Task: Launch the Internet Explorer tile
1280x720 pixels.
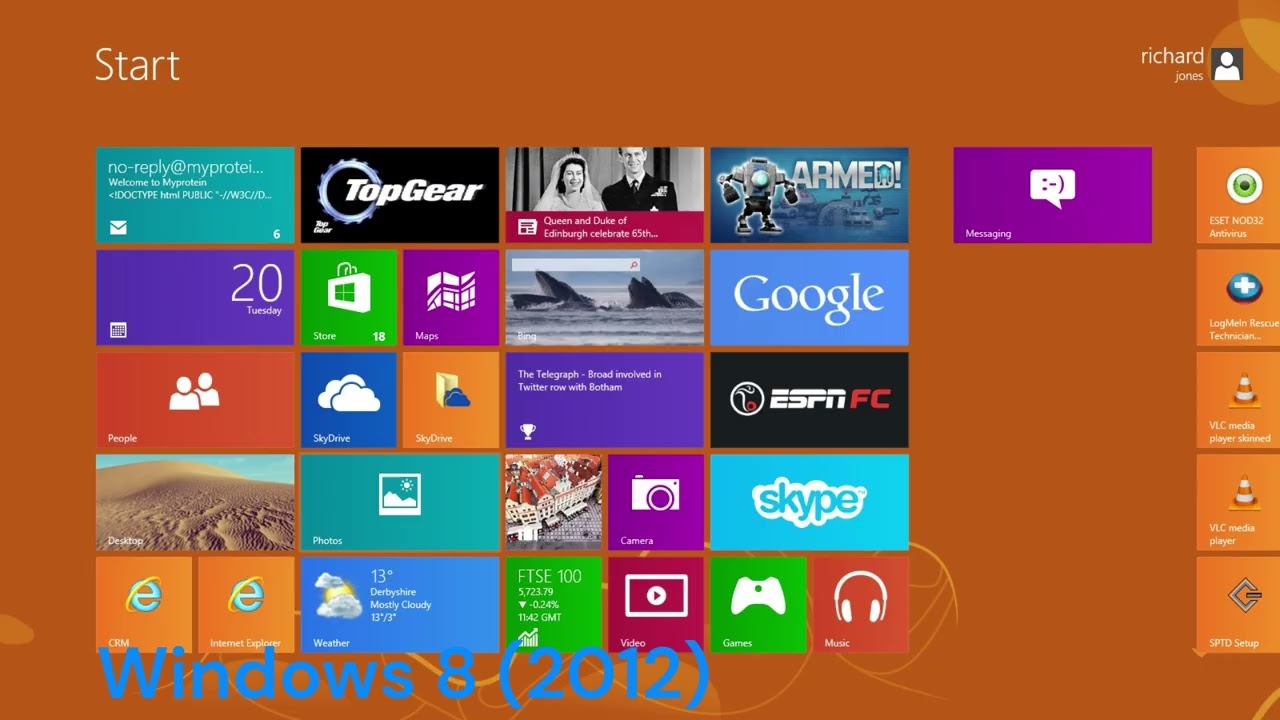Action: (246, 605)
